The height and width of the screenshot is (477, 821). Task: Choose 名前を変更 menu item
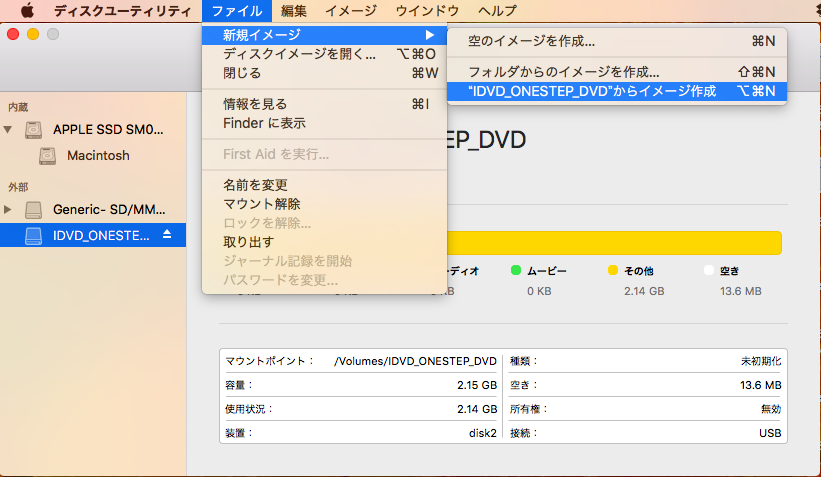pos(324,185)
